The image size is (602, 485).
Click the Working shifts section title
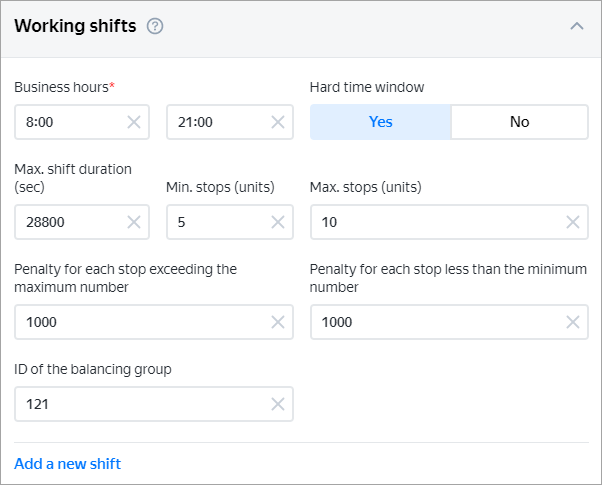tap(75, 27)
